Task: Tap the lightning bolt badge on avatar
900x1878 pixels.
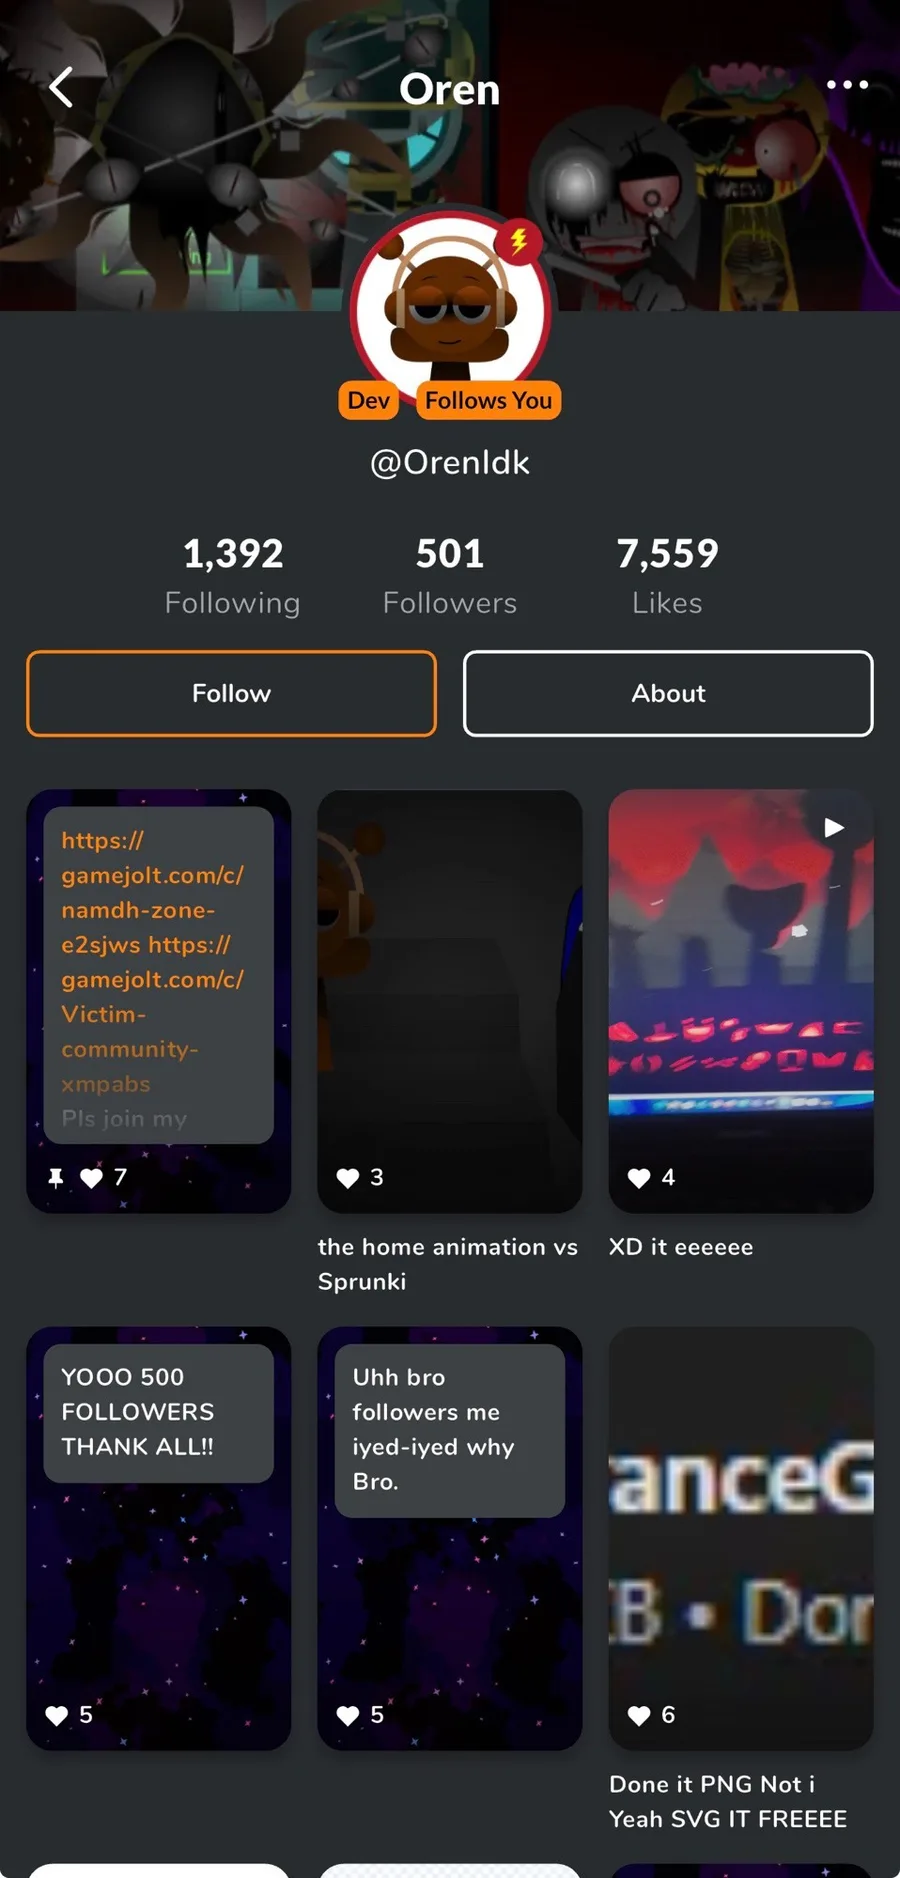Action: tap(519, 241)
